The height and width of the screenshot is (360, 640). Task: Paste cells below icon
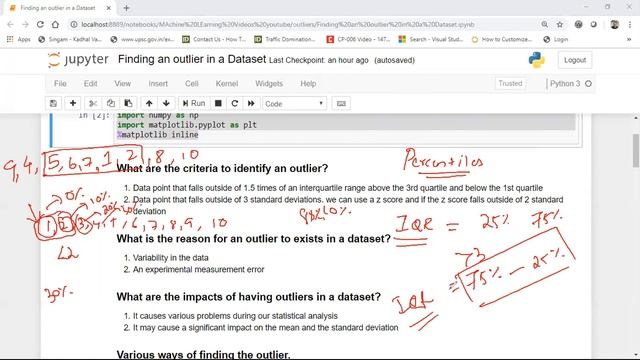(128, 104)
